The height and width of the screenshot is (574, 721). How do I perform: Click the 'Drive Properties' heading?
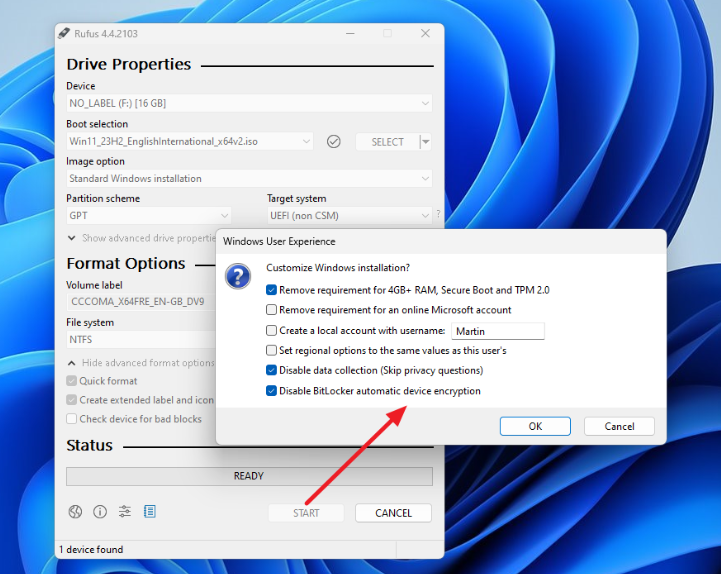pos(129,64)
